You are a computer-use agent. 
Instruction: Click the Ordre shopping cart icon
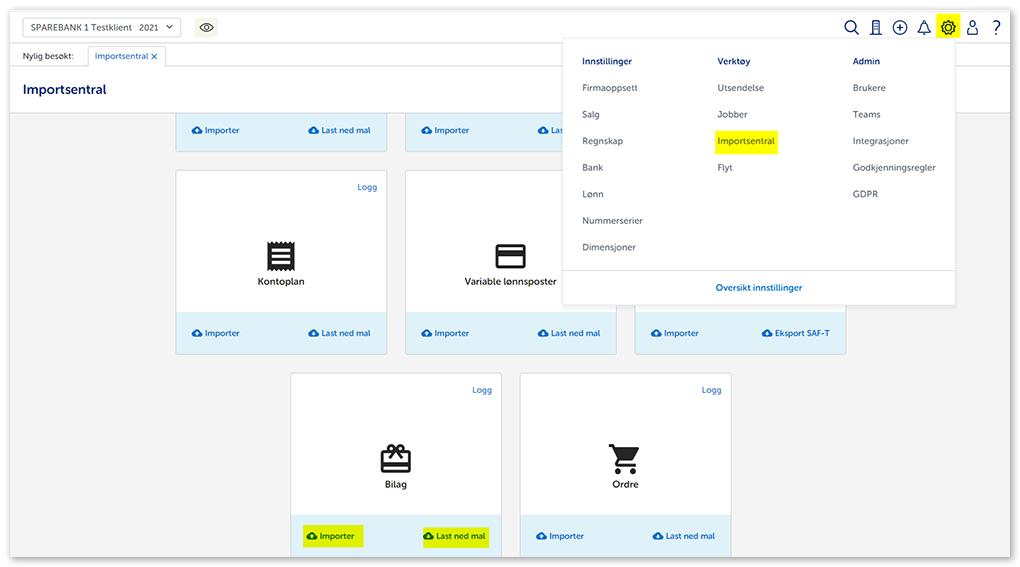(x=624, y=458)
